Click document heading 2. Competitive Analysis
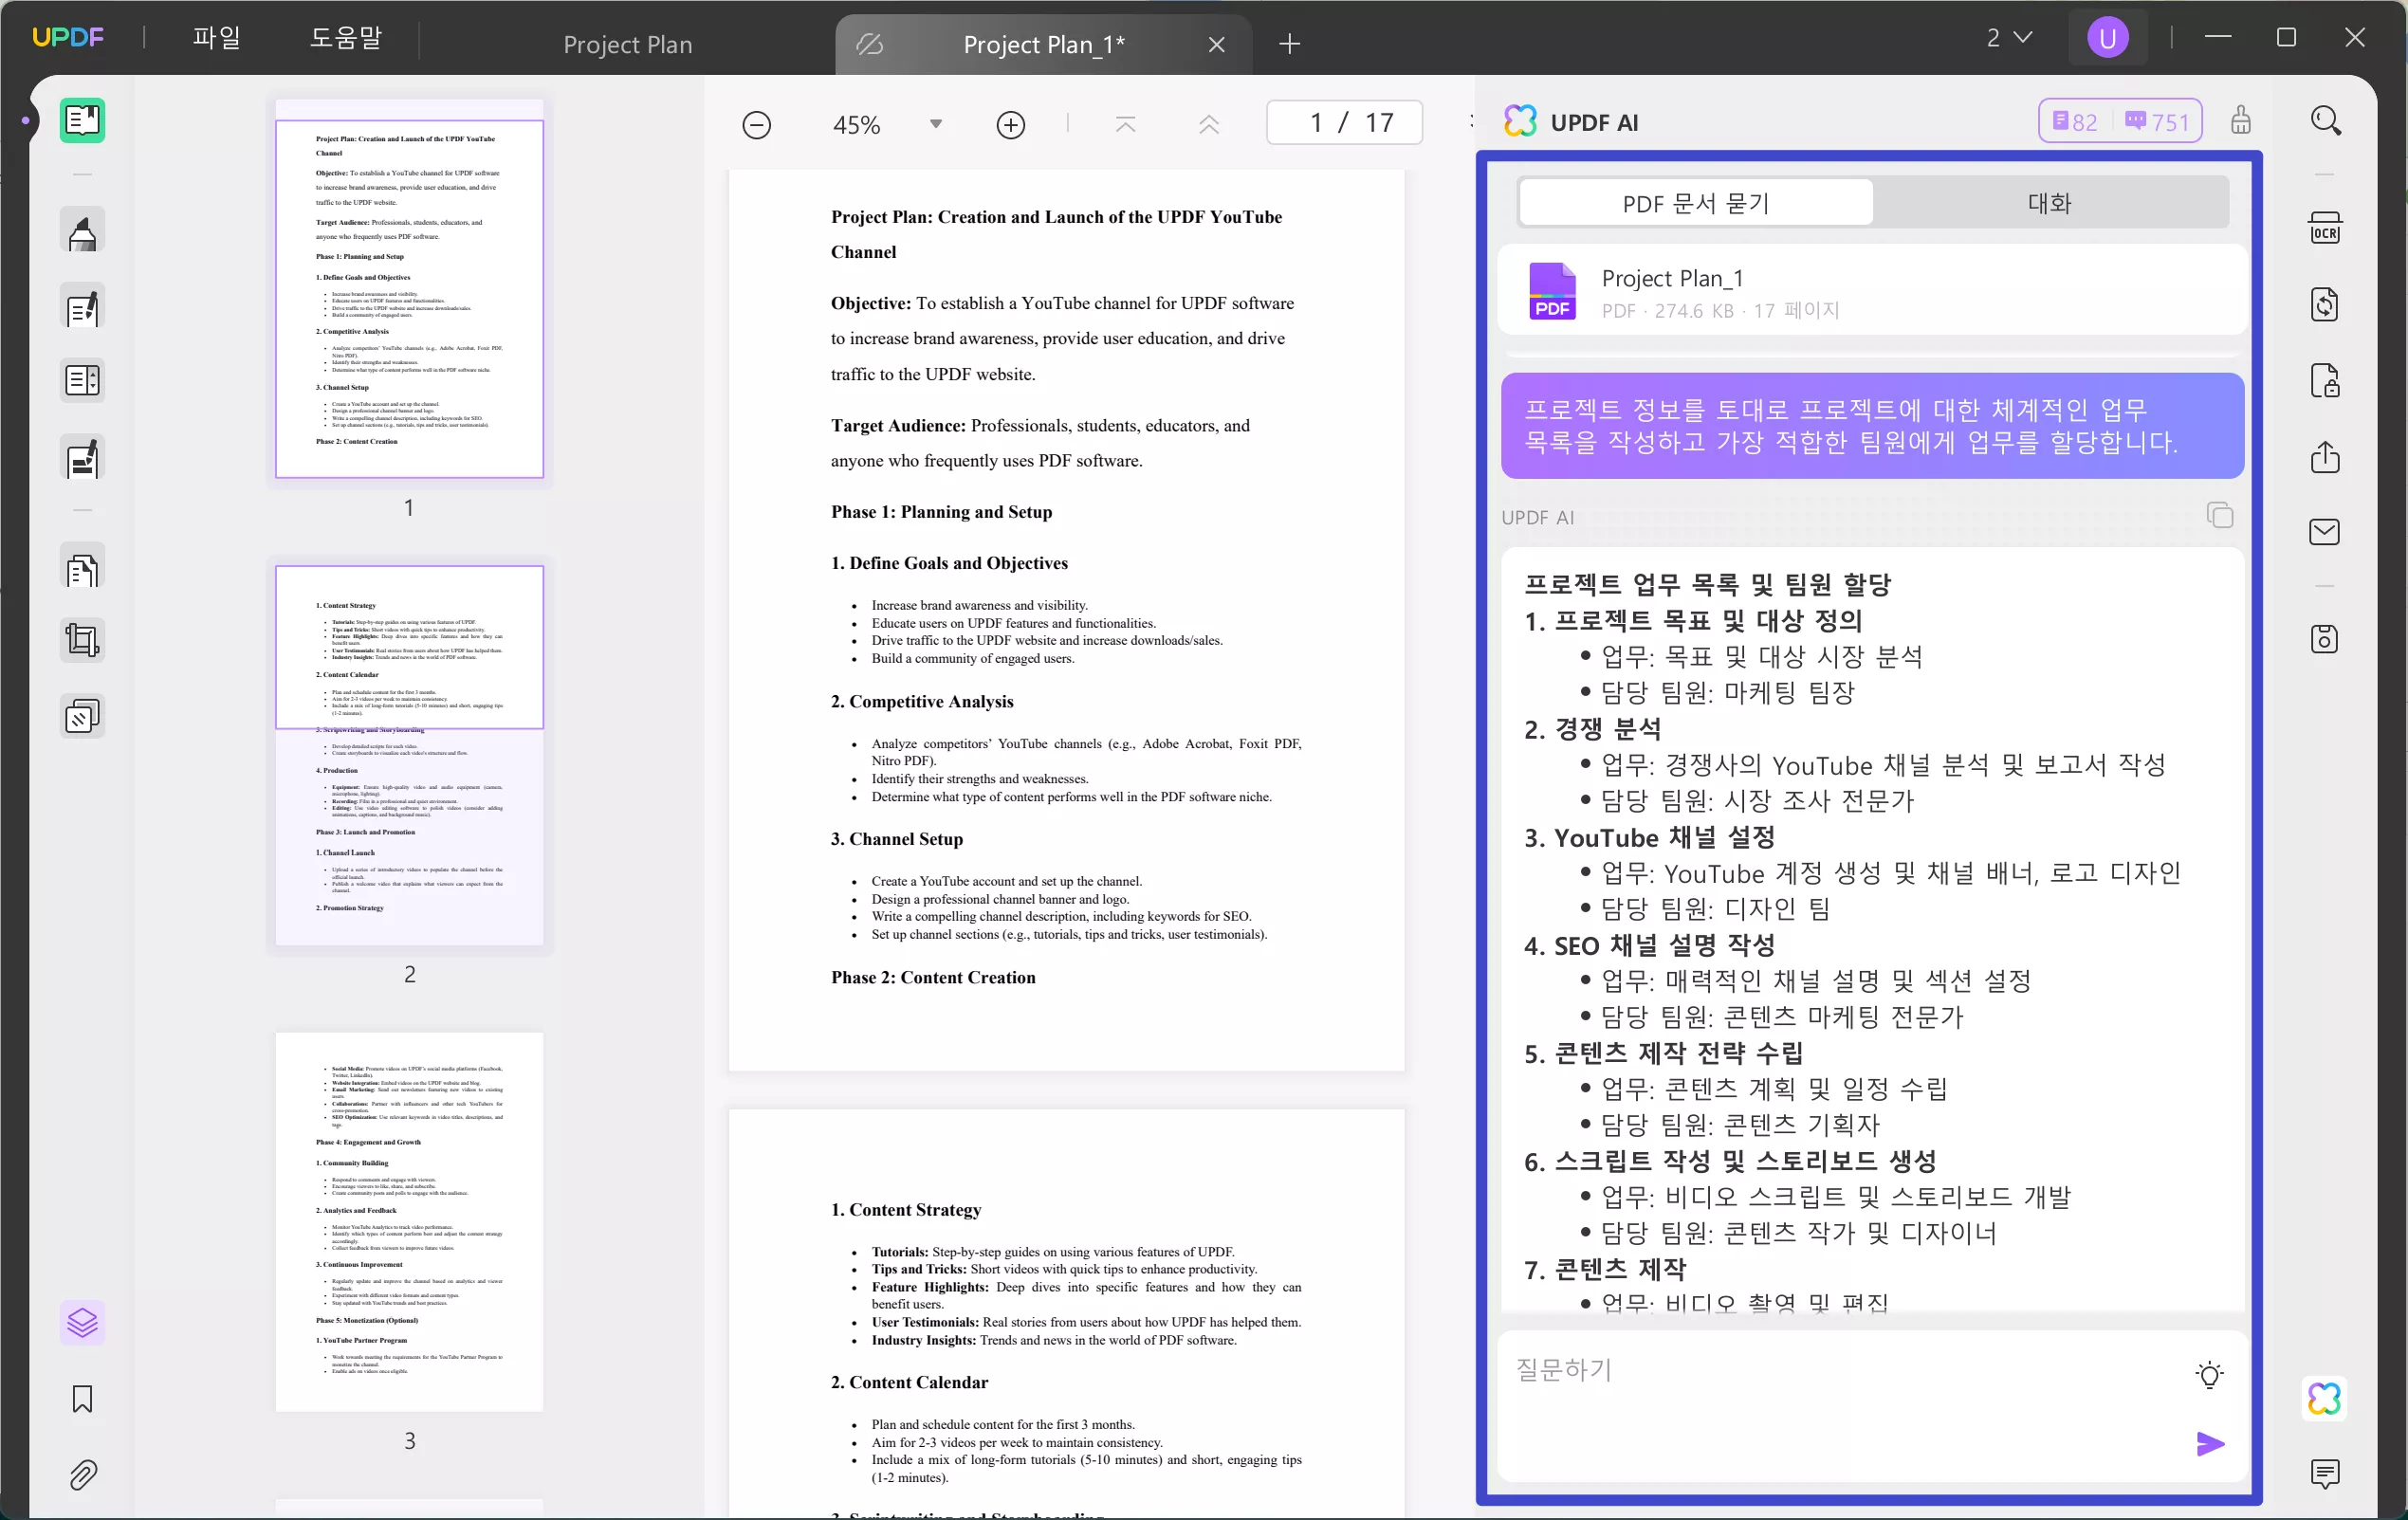Image resolution: width=2408 pixels, height=1520 pixels. (922, 701)
